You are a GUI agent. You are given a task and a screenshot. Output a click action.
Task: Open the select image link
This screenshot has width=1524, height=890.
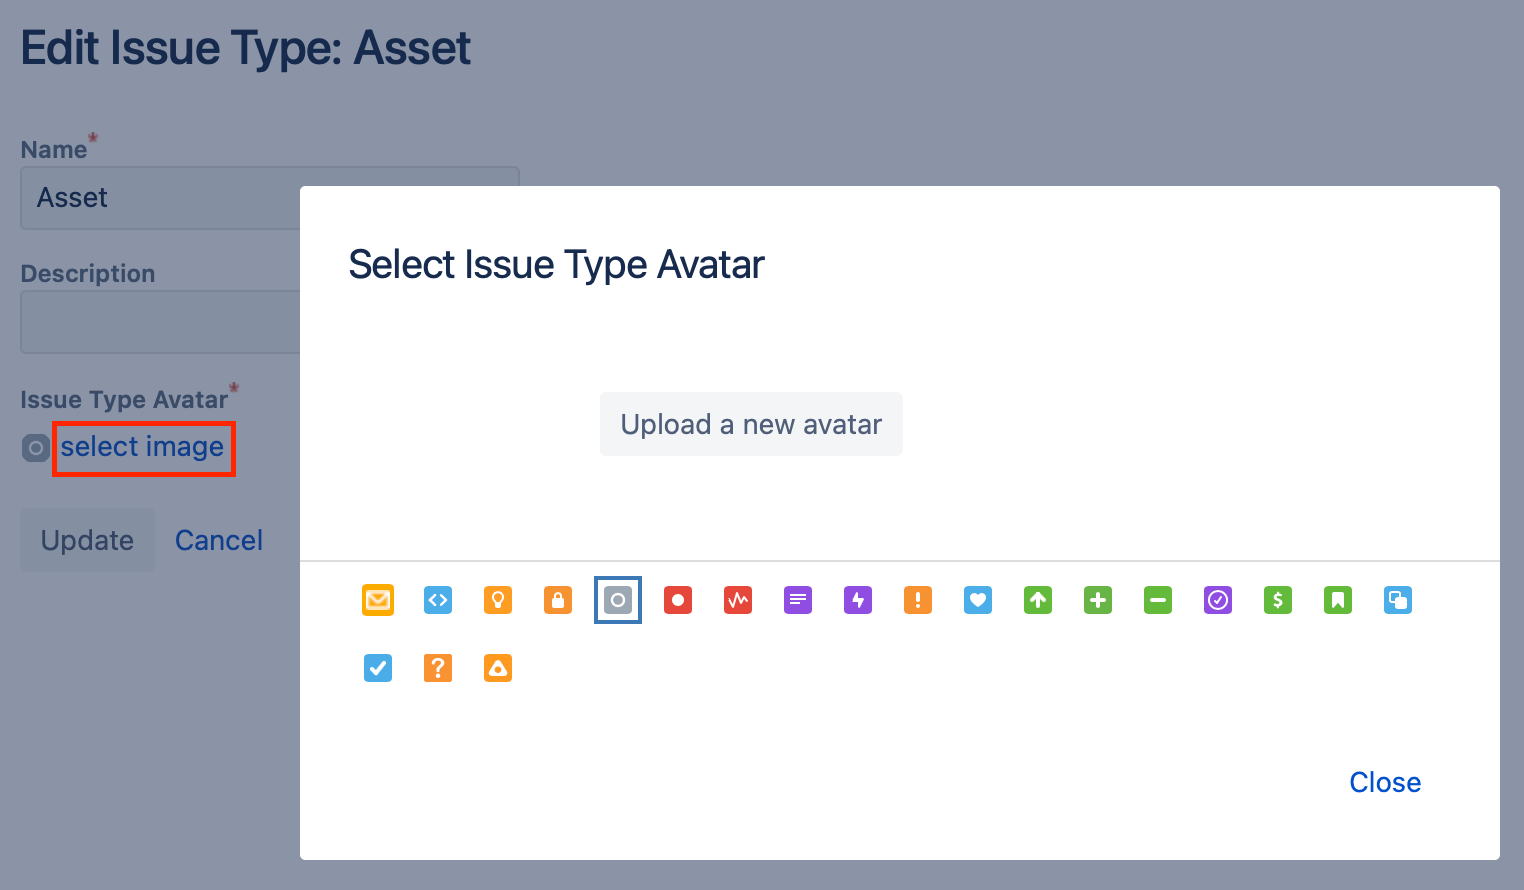[x=142, y=447]
